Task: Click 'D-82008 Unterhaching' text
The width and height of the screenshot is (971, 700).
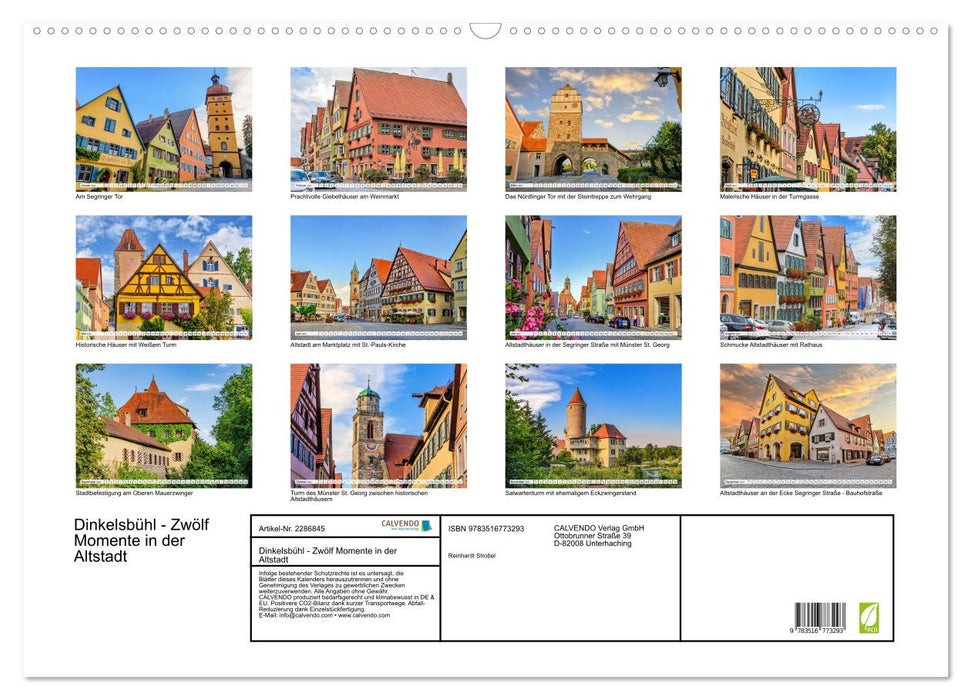Action: 593,543
